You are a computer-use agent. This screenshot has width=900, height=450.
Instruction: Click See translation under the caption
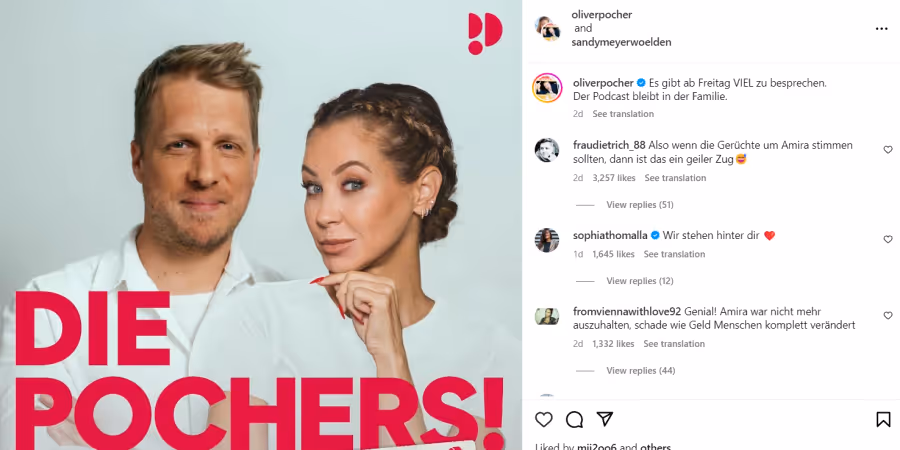click(623, 114)
